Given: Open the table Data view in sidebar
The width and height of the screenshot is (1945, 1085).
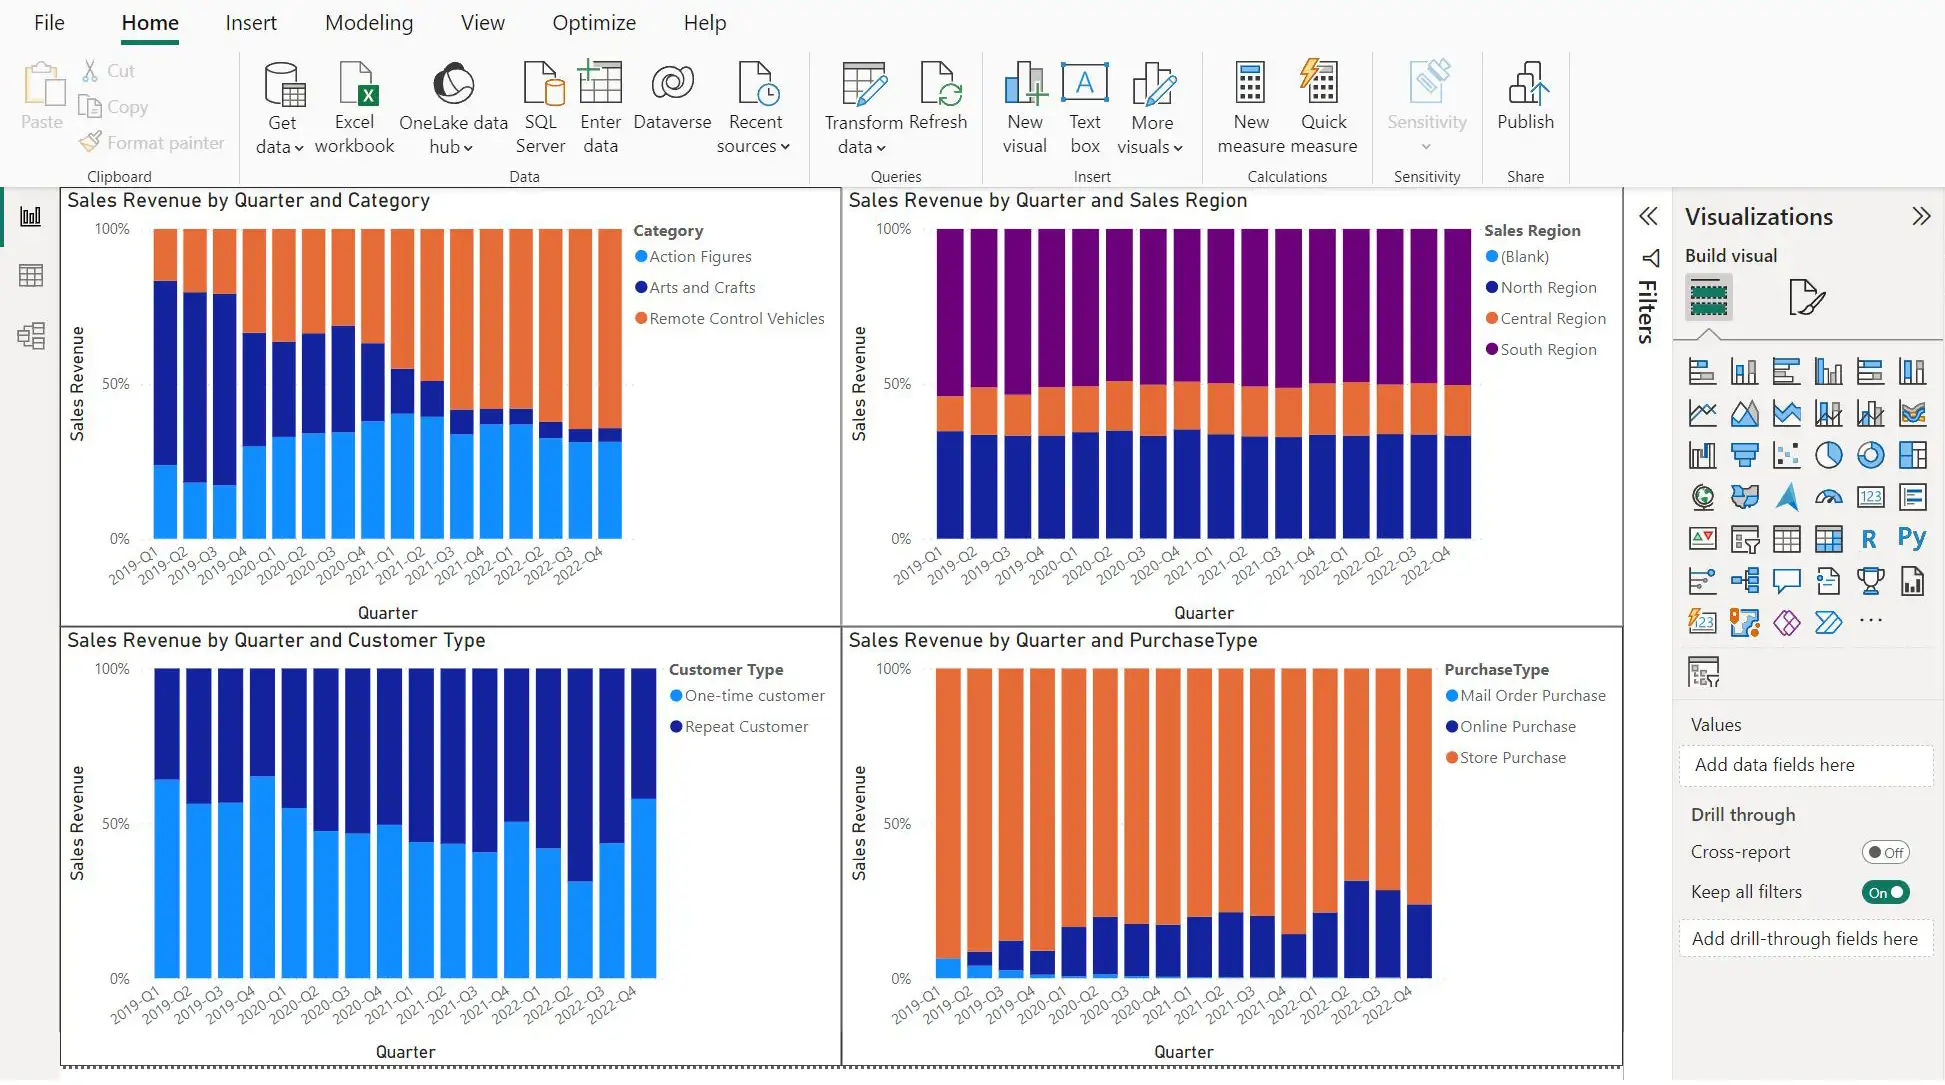Looking at the screenshot, I should (x=31, y=276).
